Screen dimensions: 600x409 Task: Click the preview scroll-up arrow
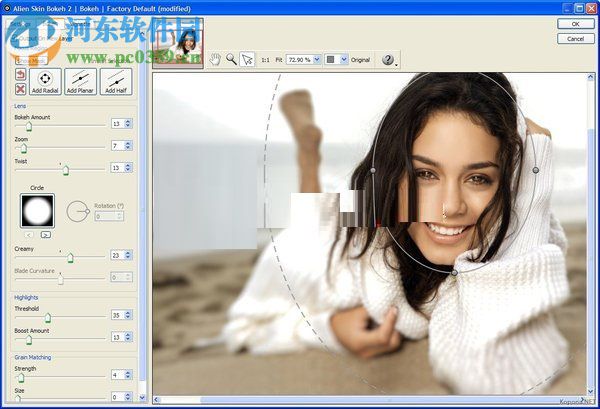591,77
